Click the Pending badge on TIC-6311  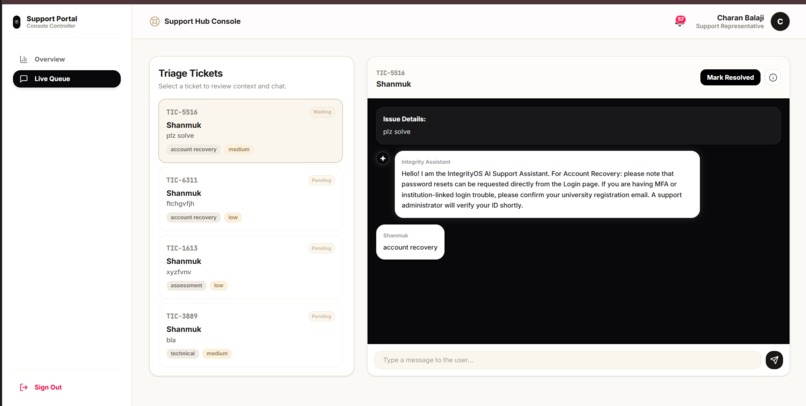322,180
